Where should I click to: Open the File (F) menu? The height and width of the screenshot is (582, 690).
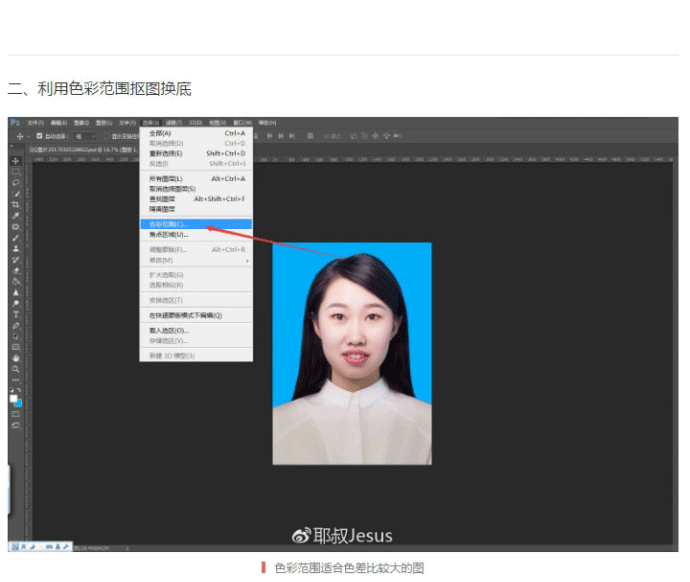click(35, 123)
